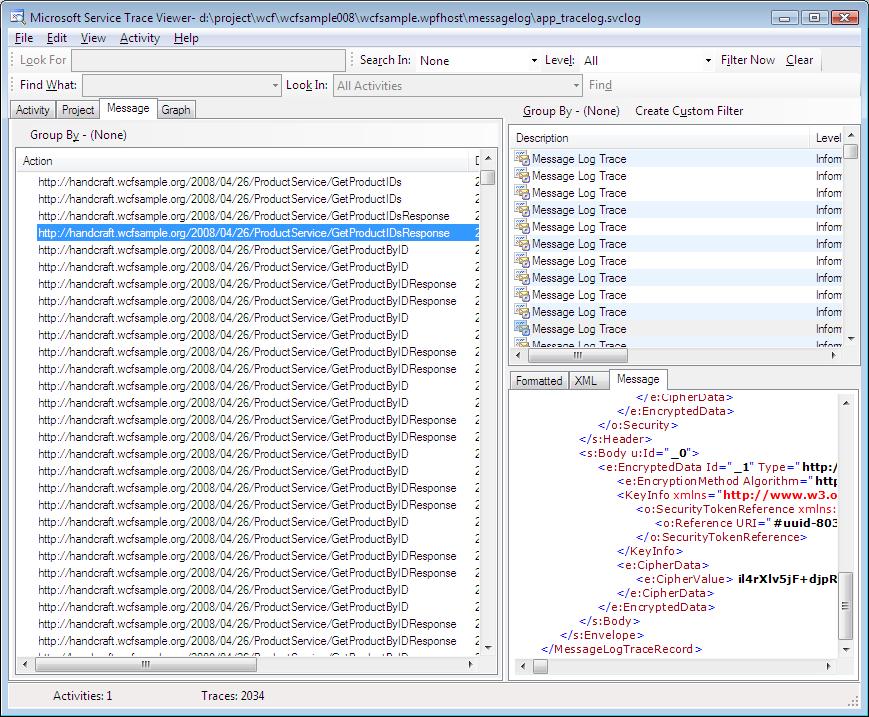Click the third Message Log Trace icon
Image resolution: width=869 pixels, height=717 pixels.
522,193
